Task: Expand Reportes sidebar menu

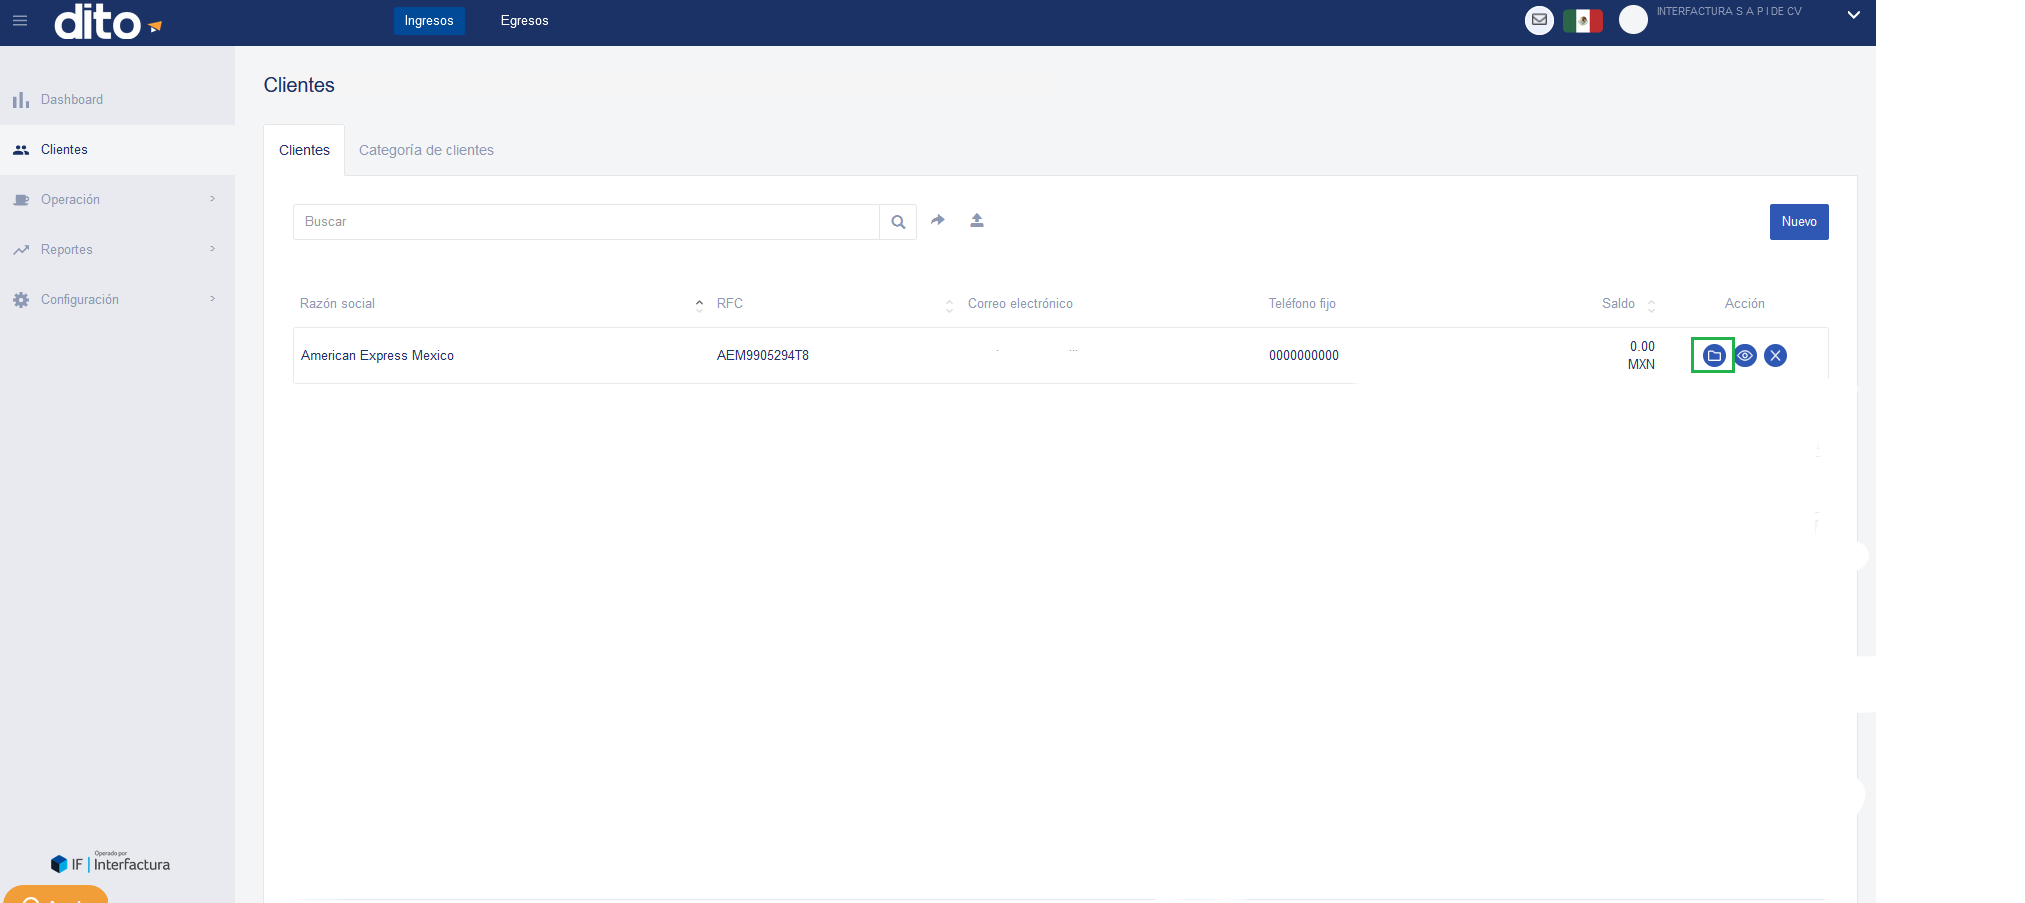Action: point(117,250)
